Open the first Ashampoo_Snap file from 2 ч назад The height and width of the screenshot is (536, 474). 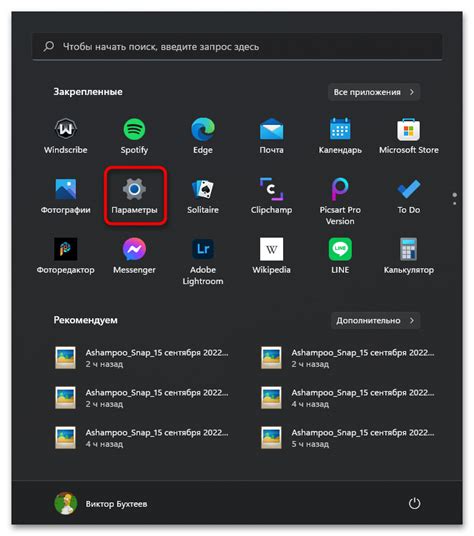pos(142,358)
